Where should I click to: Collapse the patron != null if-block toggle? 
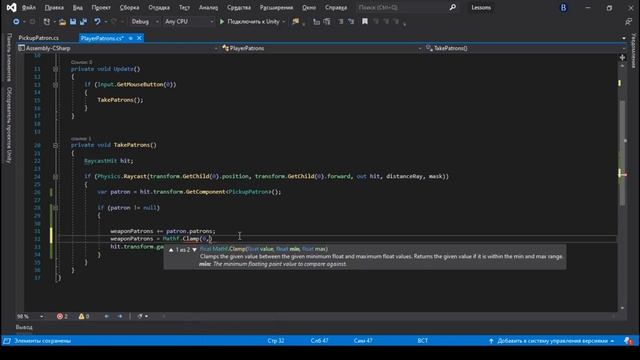coord(56,208)
